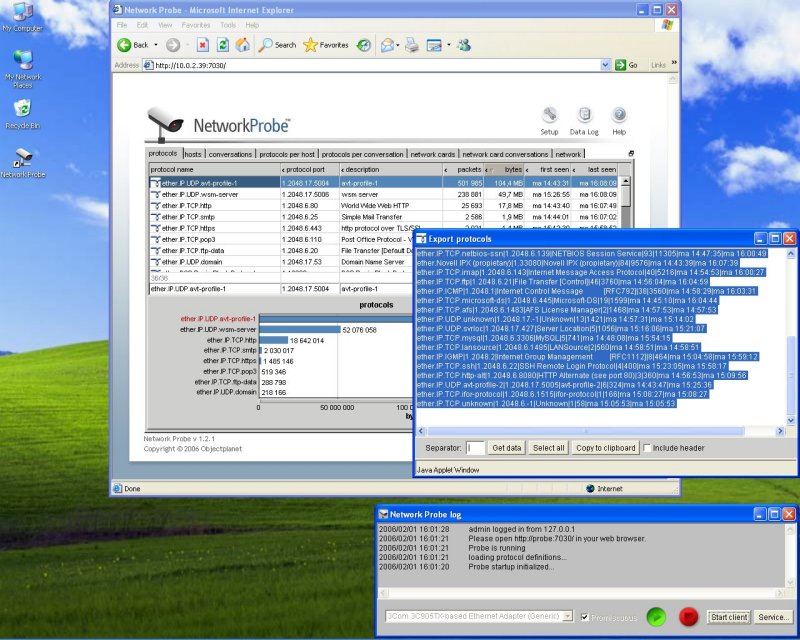Toggle the Promiscuous checkbox in the log window
The height and width of the screenshot is (640, 800).
tap(585, 617)
